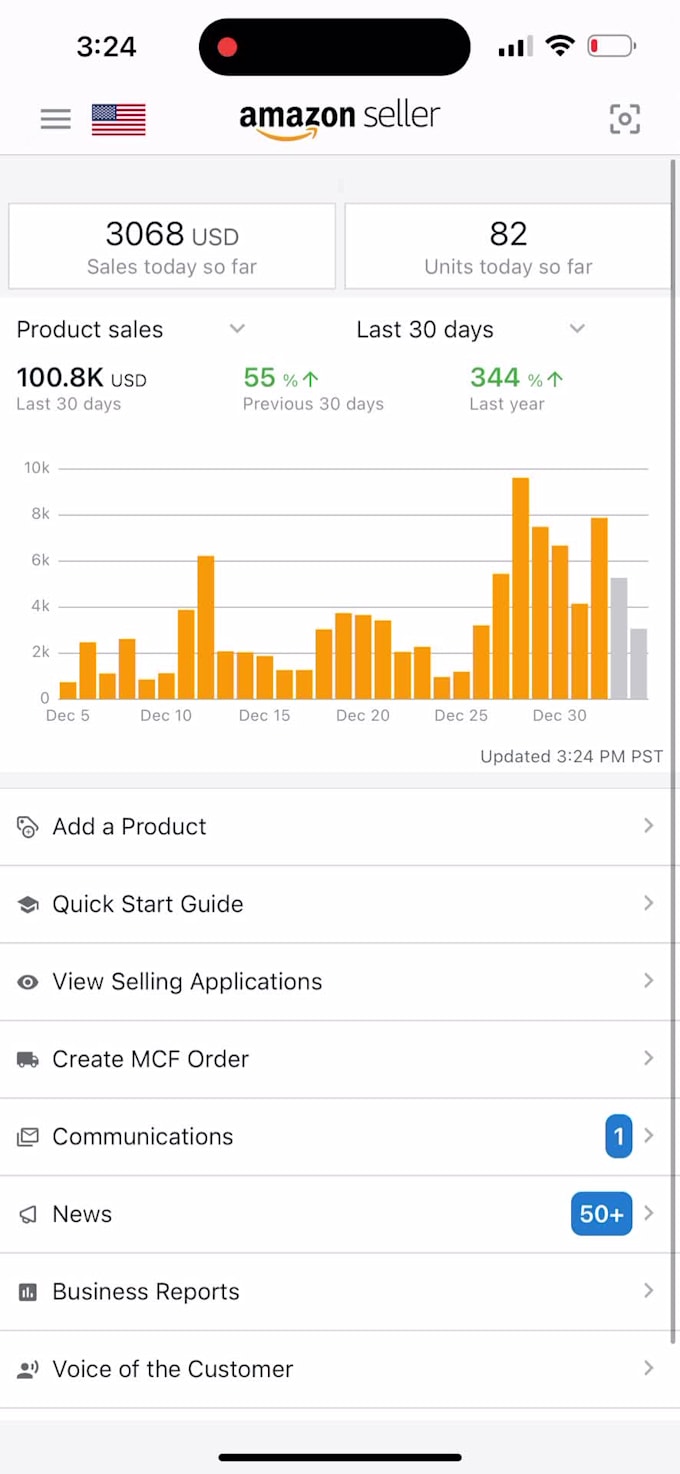680x1474 pixels.
Task: Tap the News megaphone icon
Action: pyautogui.click(x=28, y=1214)
